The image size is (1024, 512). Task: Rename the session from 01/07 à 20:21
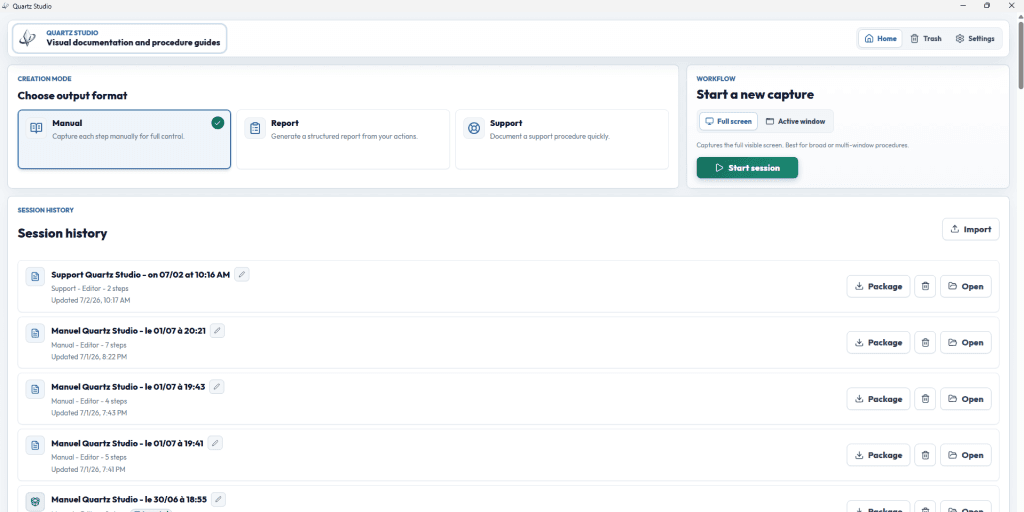click(217, 331)
